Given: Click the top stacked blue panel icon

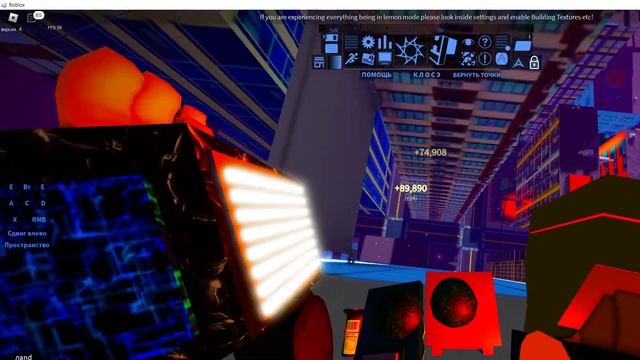Looking at the screenshot, I should pos(331,38).
